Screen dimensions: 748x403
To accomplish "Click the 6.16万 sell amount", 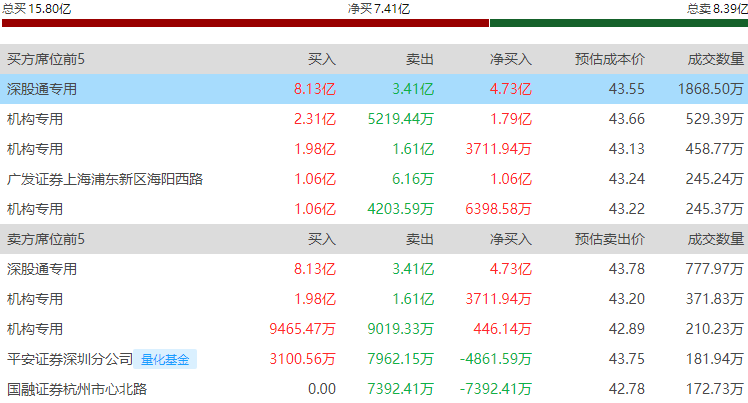I will pyautogui.click(x=413, y=179).
